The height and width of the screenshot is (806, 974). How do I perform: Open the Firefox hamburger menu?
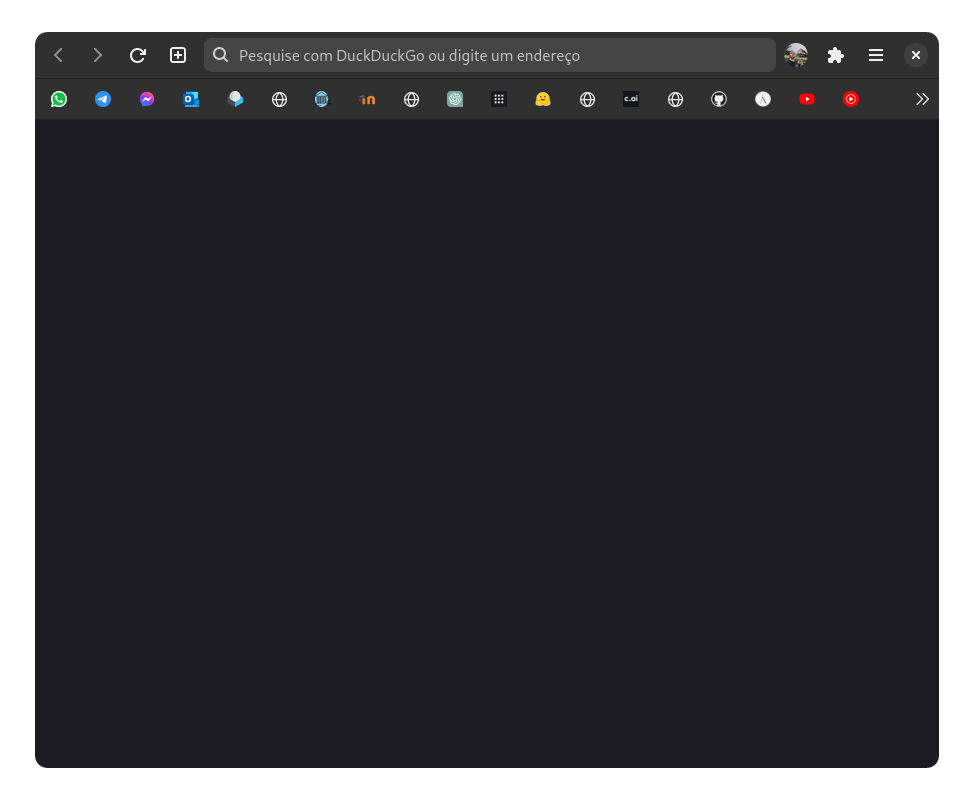[x=876, y=55]
